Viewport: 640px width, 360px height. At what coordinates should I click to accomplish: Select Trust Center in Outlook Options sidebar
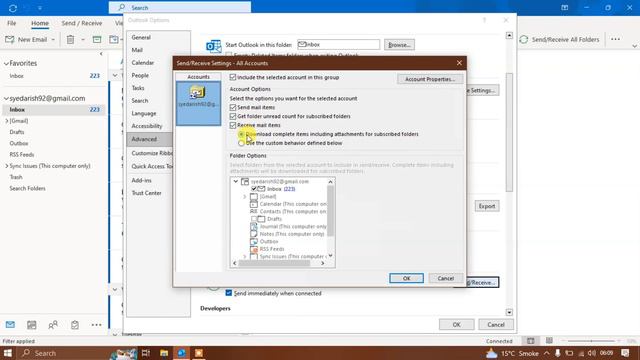click(x=147, y=193)
